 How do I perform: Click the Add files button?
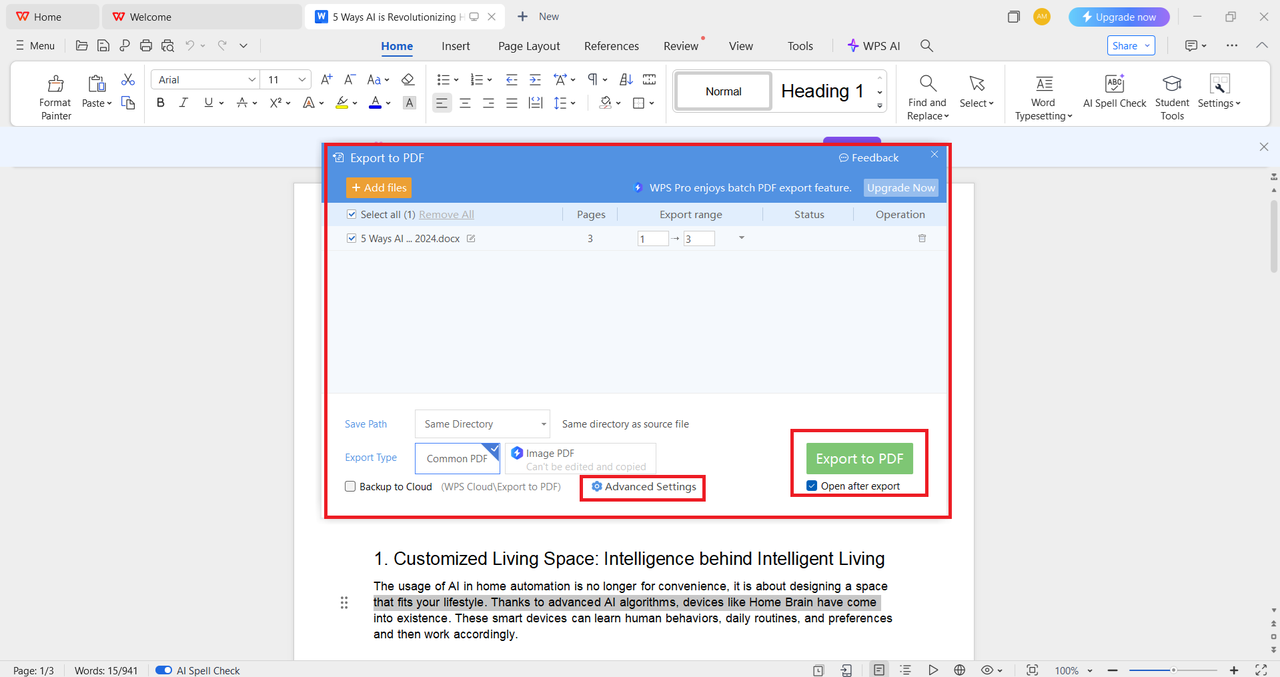[x=378, y=187]
